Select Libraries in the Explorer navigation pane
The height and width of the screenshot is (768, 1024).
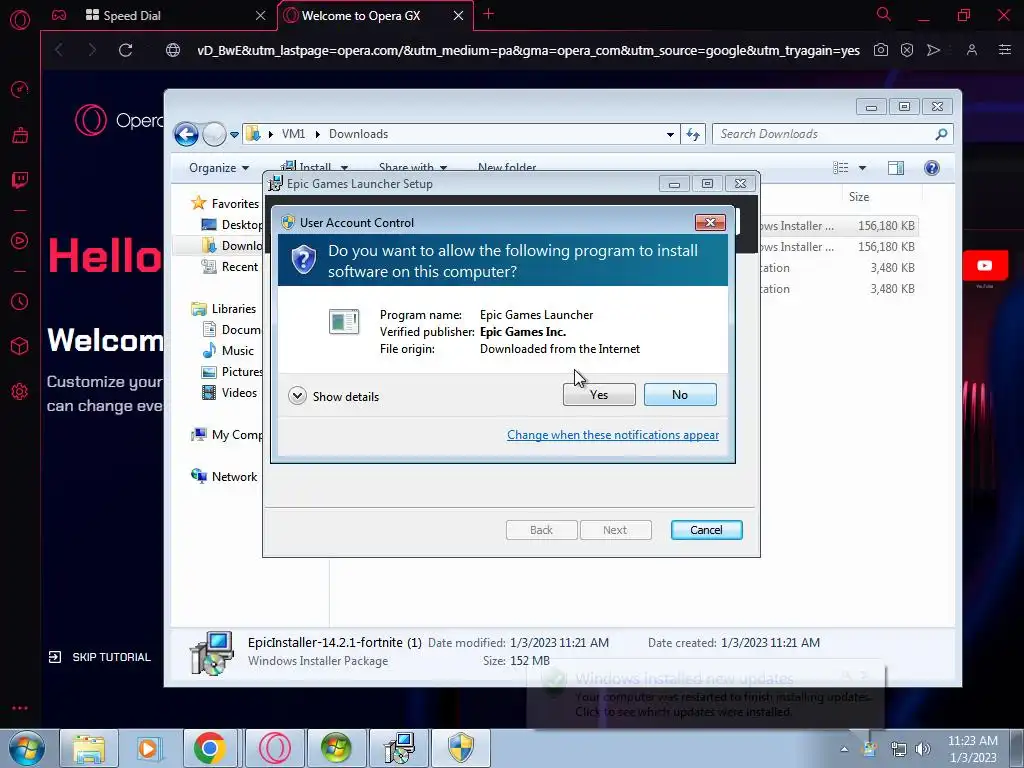click(224, 308)
